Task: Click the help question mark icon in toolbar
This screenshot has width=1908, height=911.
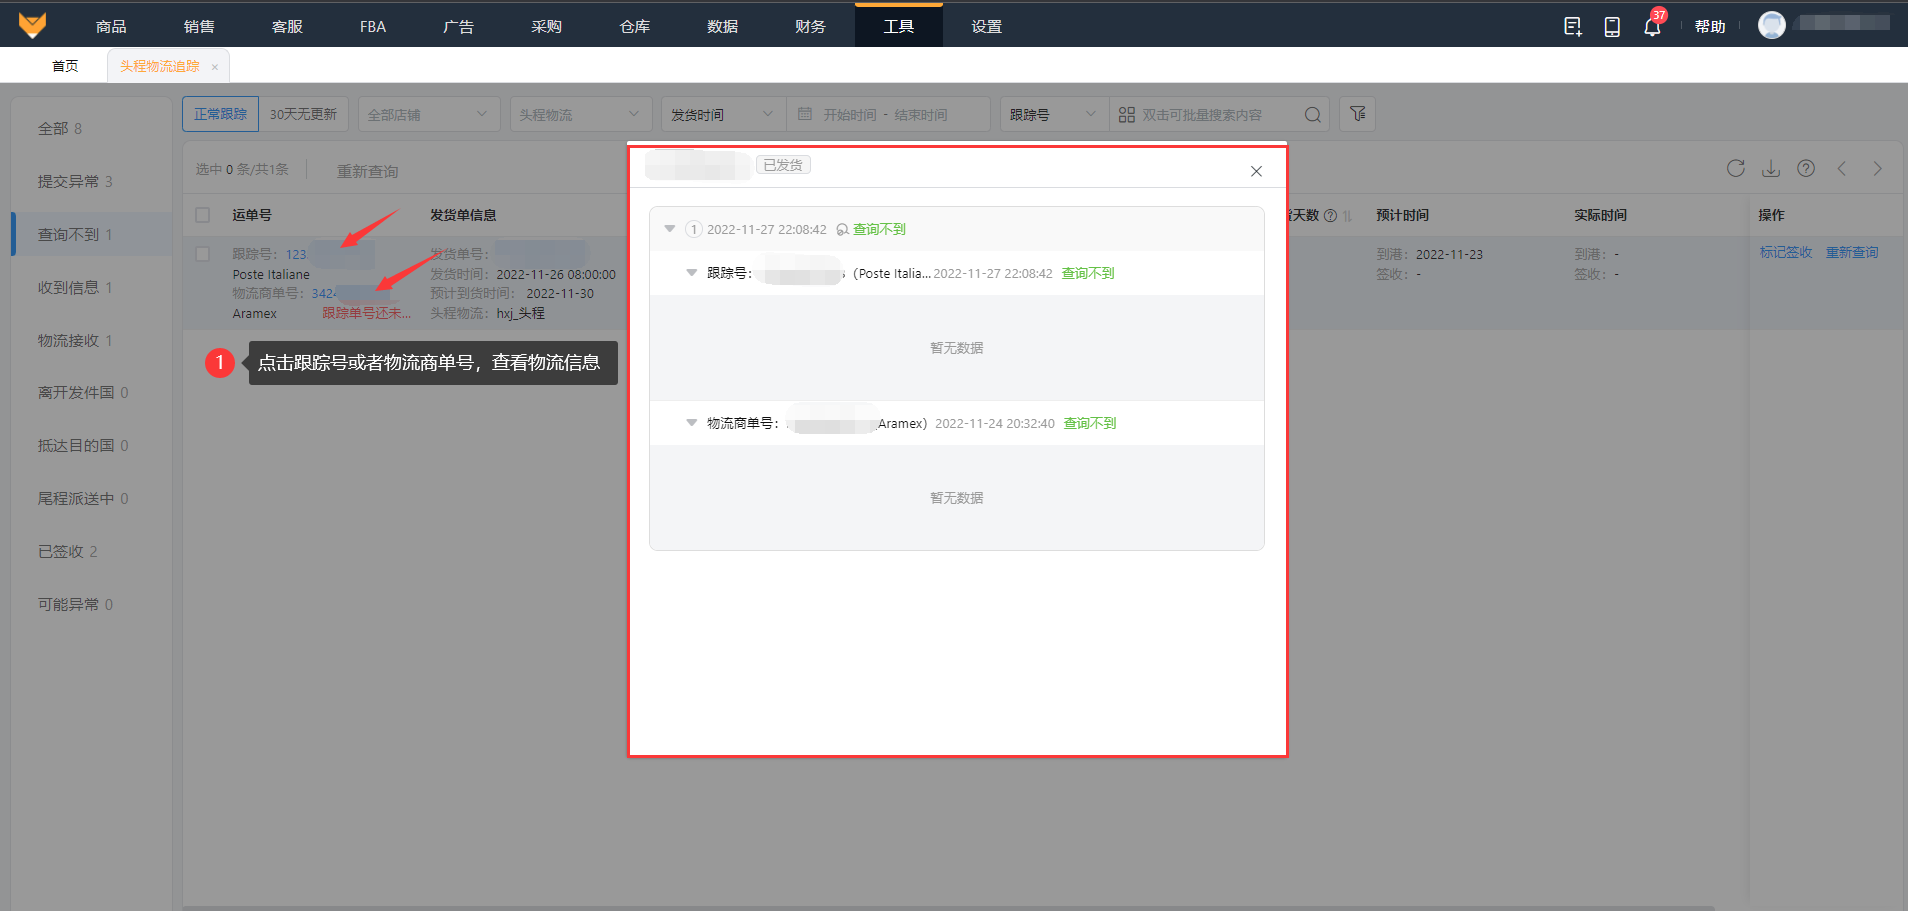Action: pos(1806,168)
